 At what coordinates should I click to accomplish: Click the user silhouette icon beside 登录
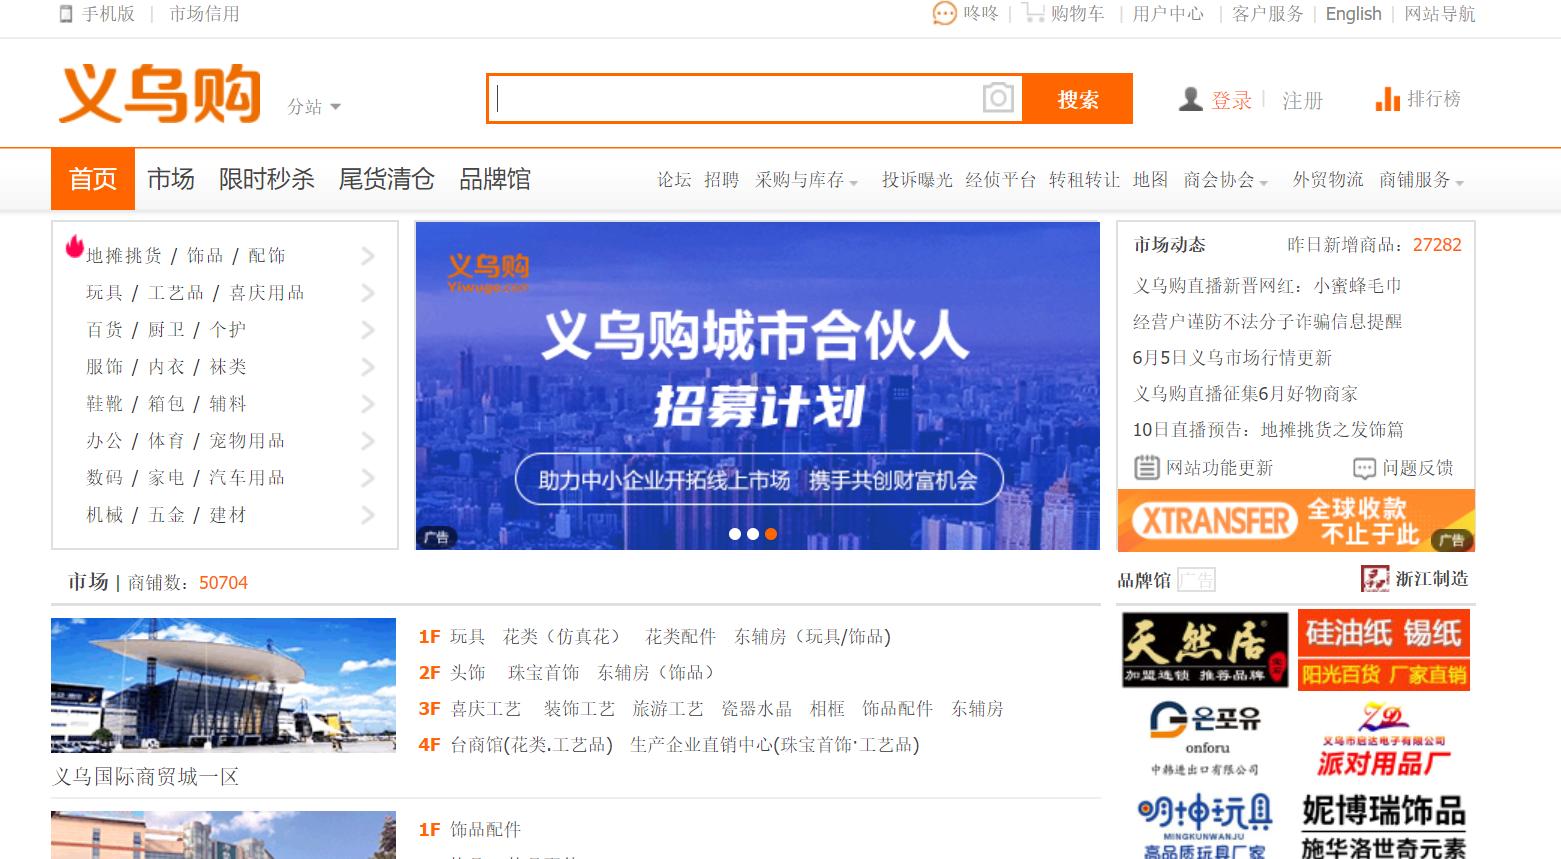(1189, 99)
